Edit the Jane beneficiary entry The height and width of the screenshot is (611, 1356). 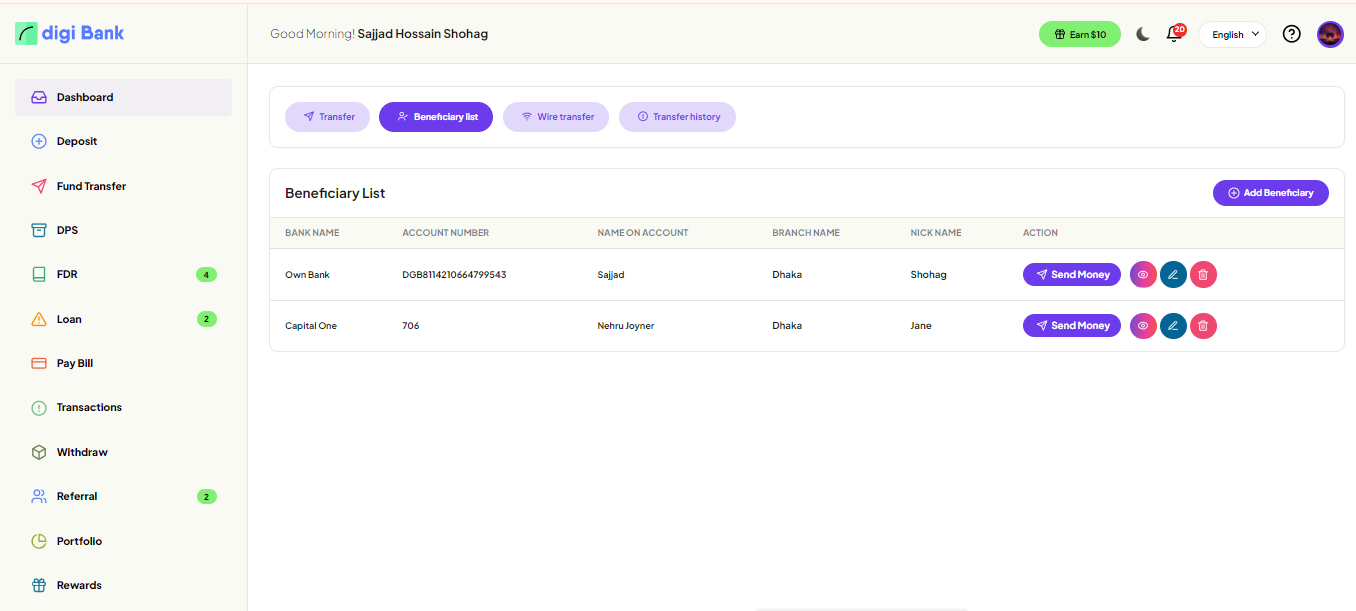(1173, 325)
